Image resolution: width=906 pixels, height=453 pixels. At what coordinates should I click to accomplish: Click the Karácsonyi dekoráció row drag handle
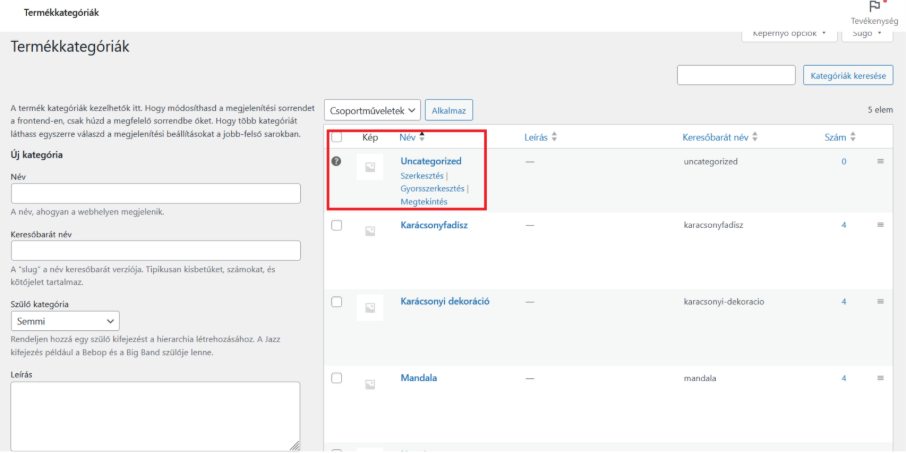click(x=880, y=301)
